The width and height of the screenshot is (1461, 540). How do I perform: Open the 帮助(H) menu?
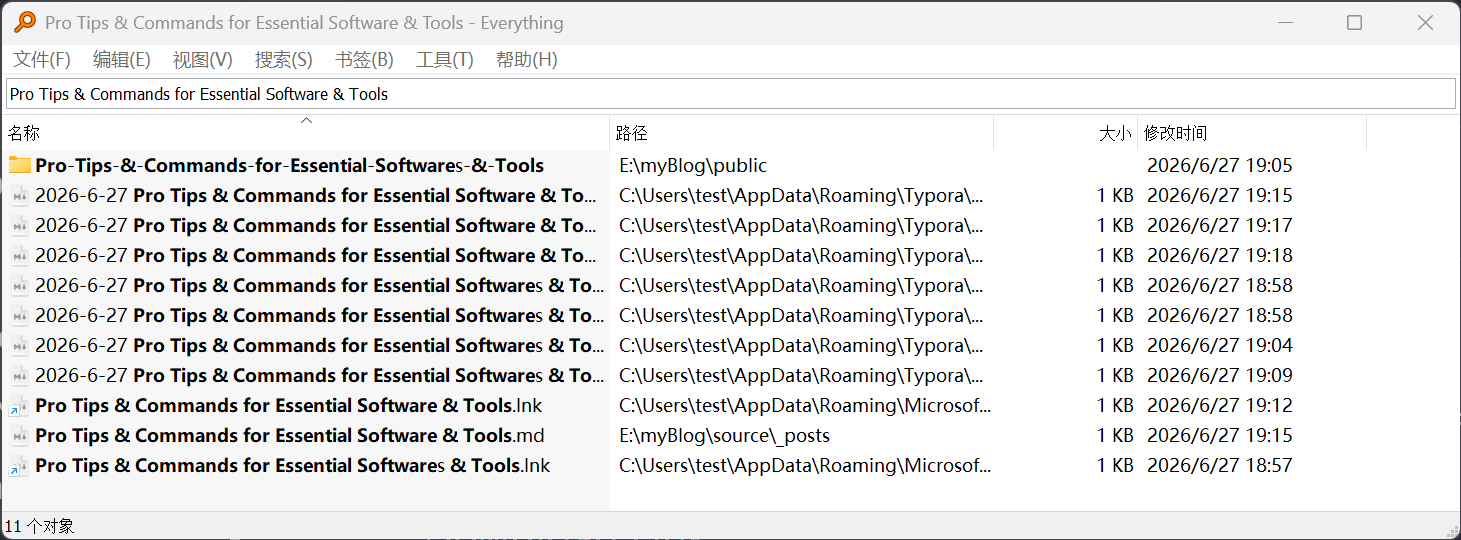(x=527, y=60)
